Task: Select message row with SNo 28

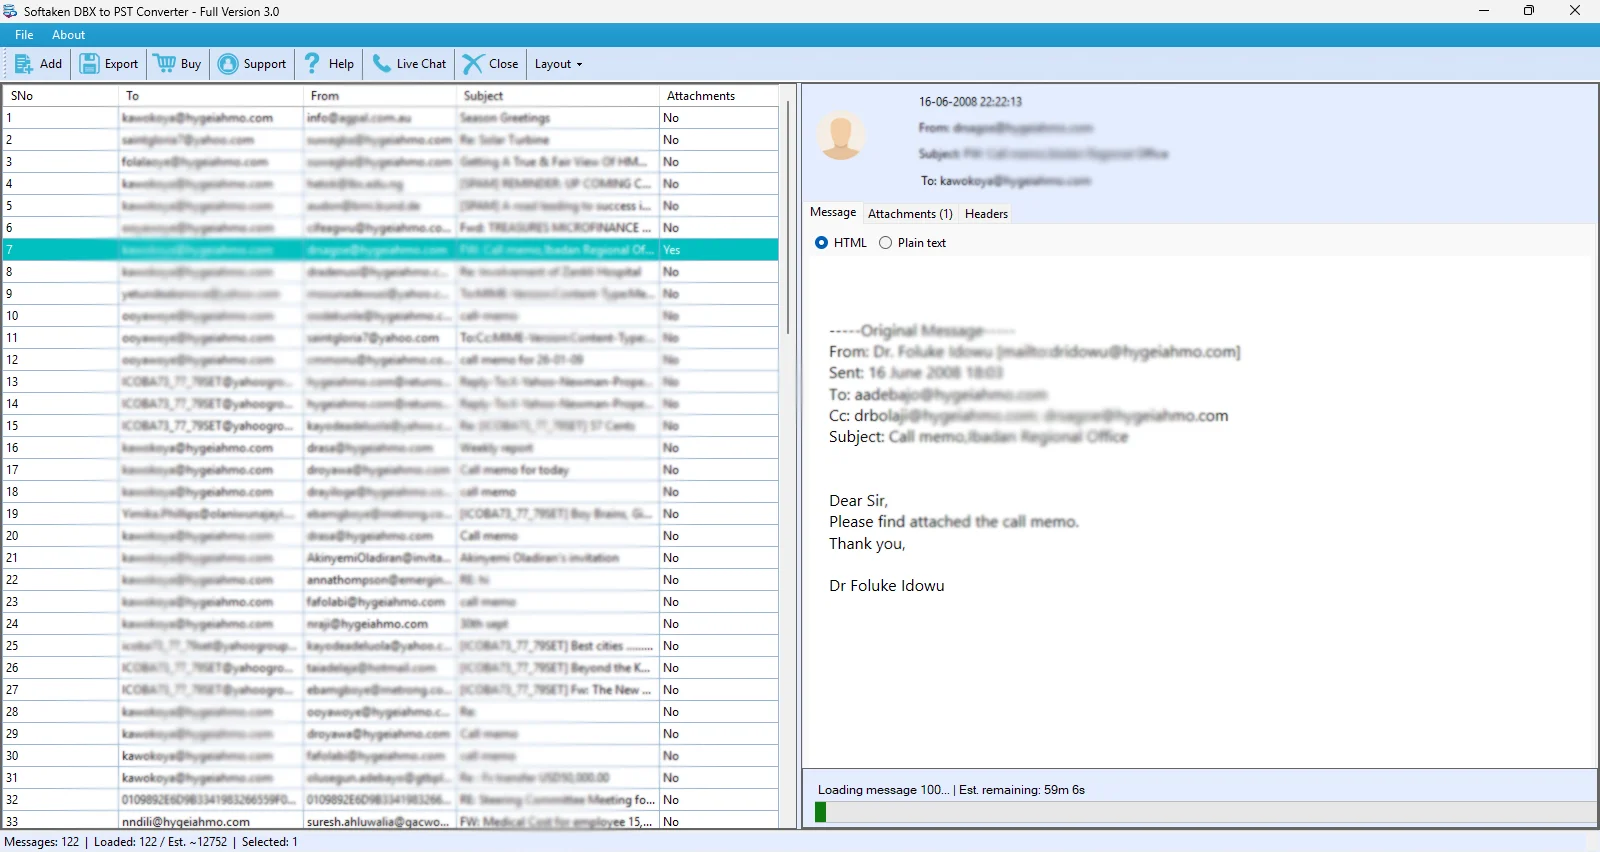Action: tap(391, 712)
